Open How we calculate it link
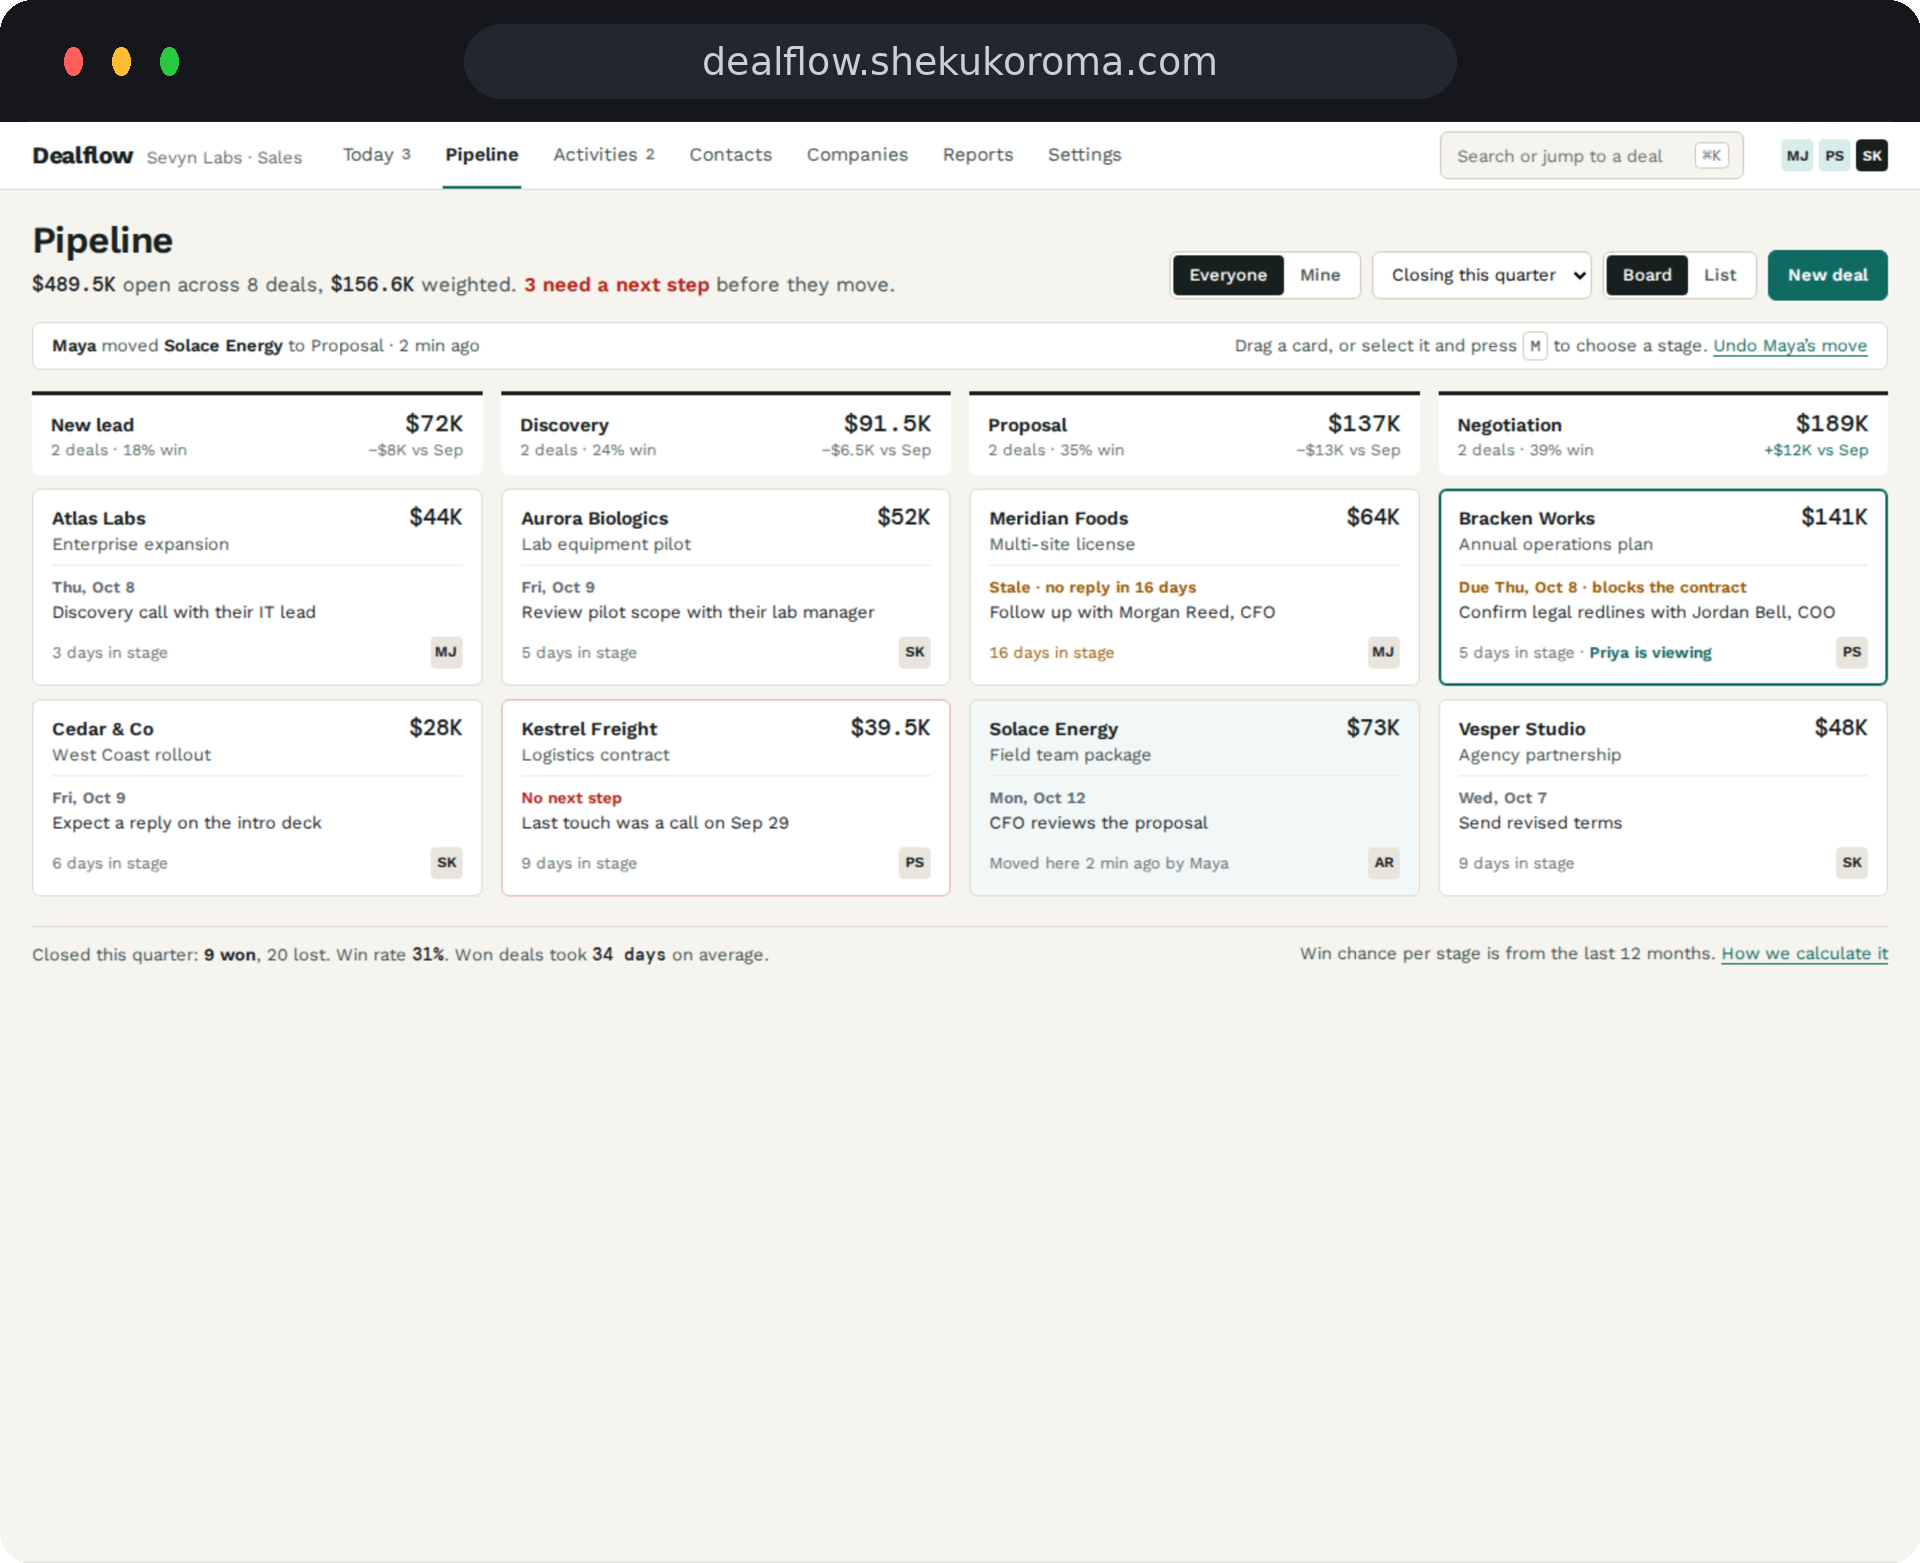Image resolution: width=1920 pixels, height=1563 pixels. 1804,954
